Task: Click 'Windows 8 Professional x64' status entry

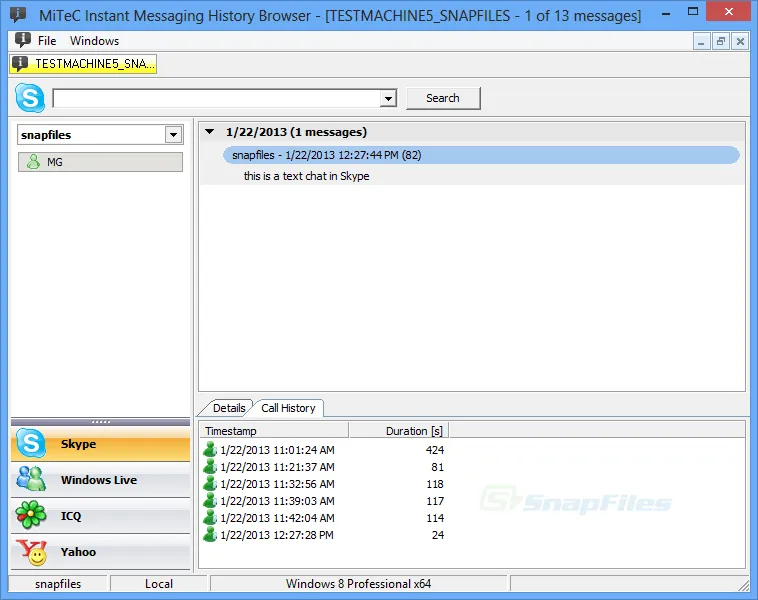Action: (358, 584)
